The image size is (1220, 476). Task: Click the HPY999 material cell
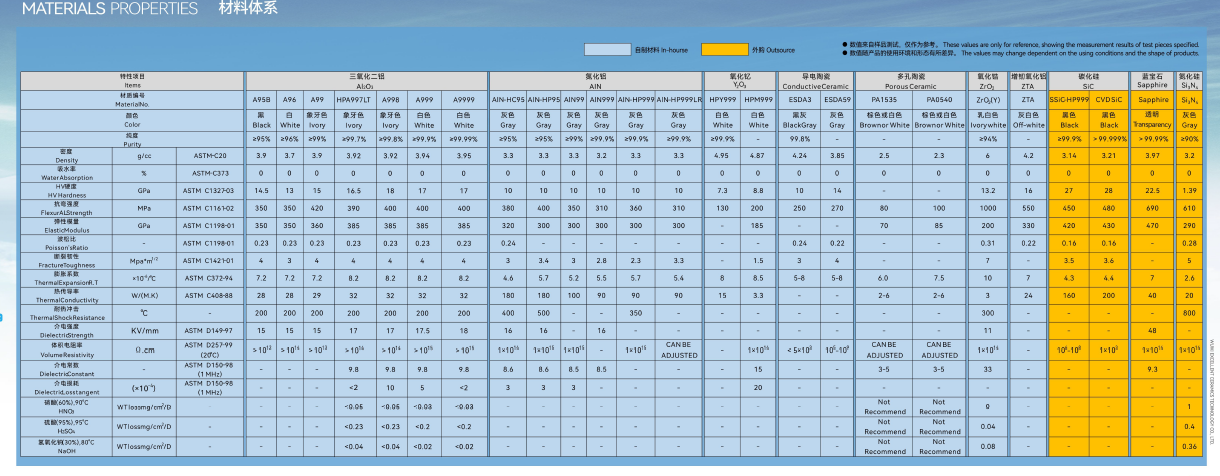tap(723, 100)
